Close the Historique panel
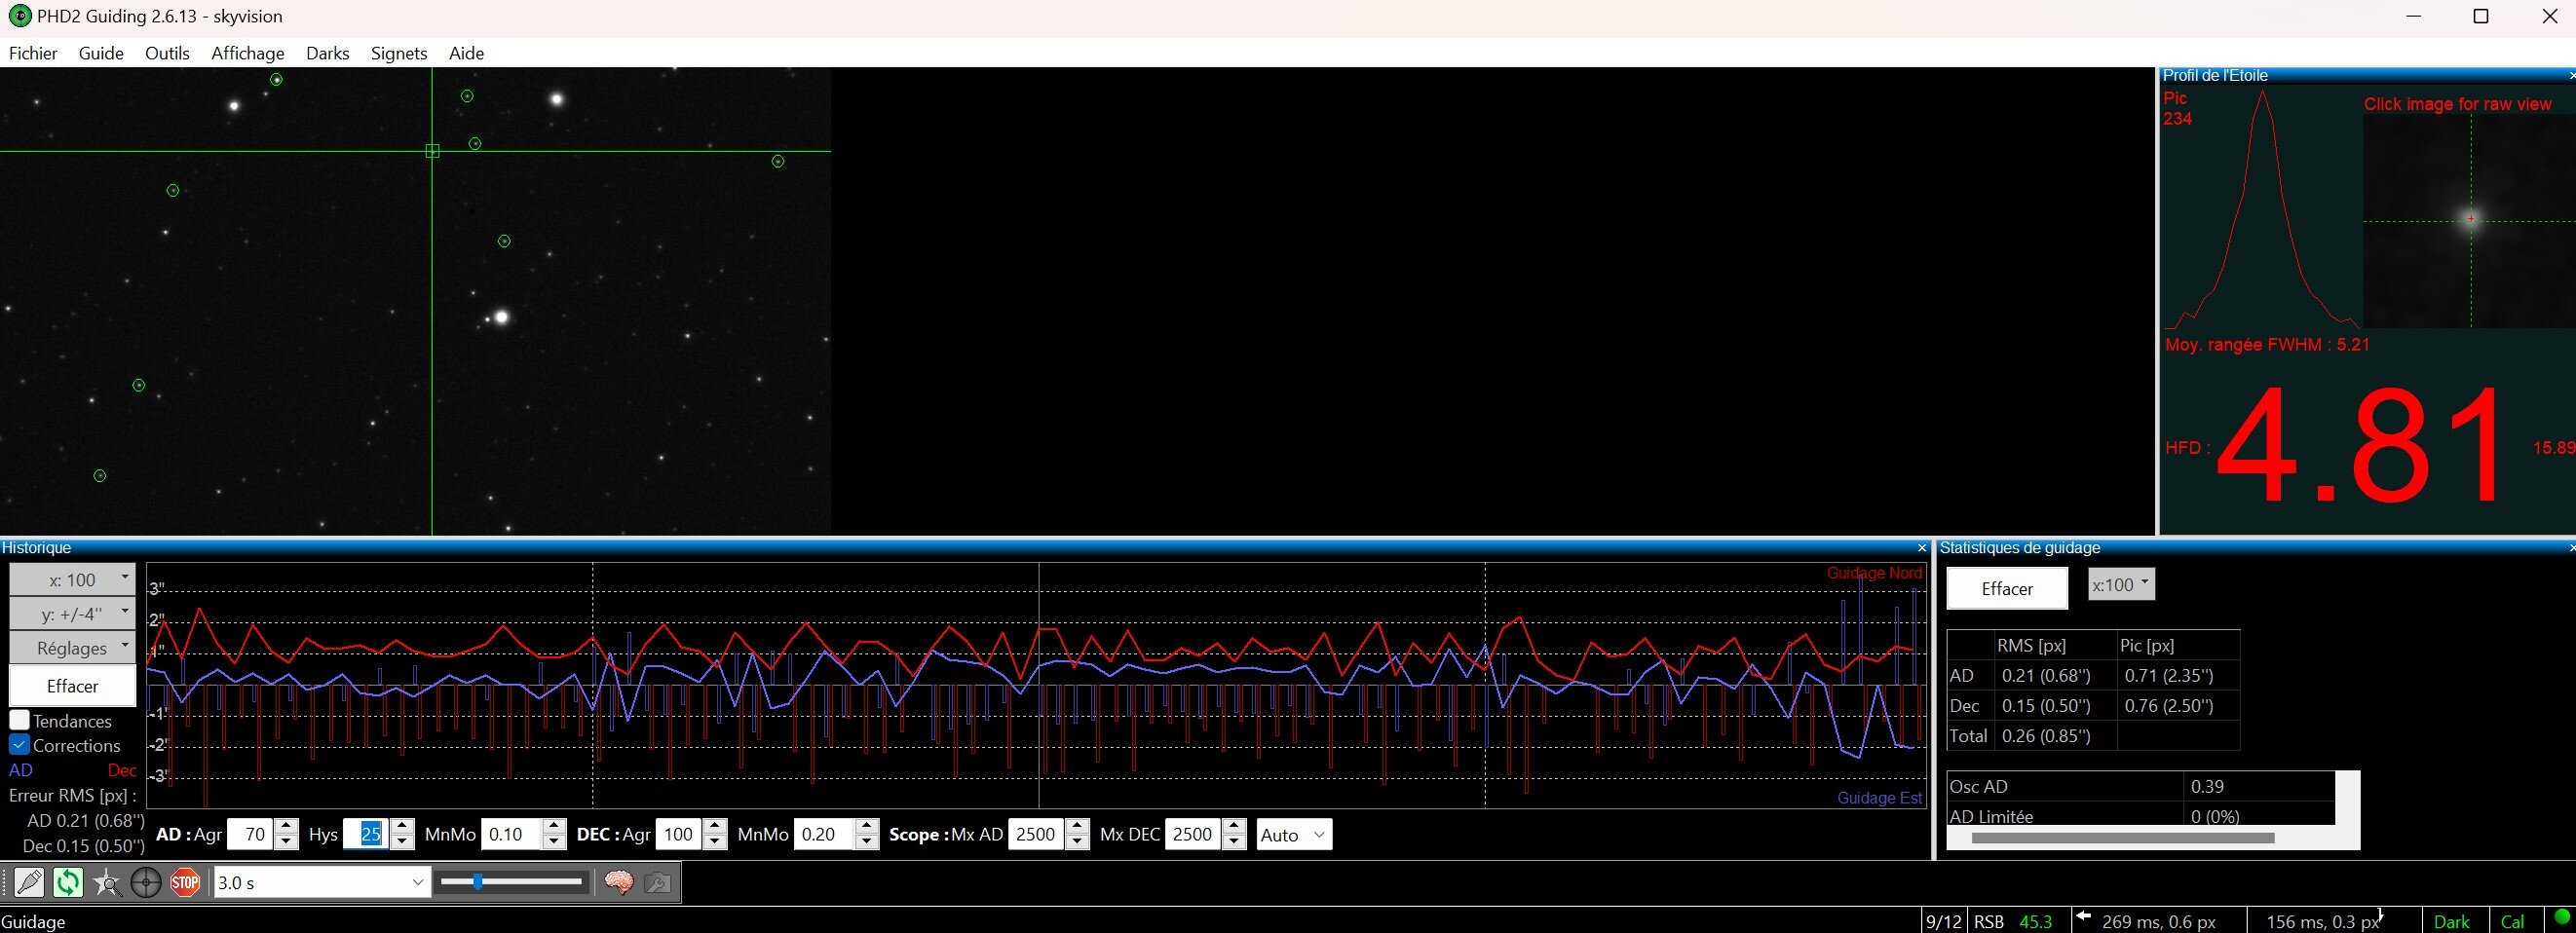 (1921, 548)
